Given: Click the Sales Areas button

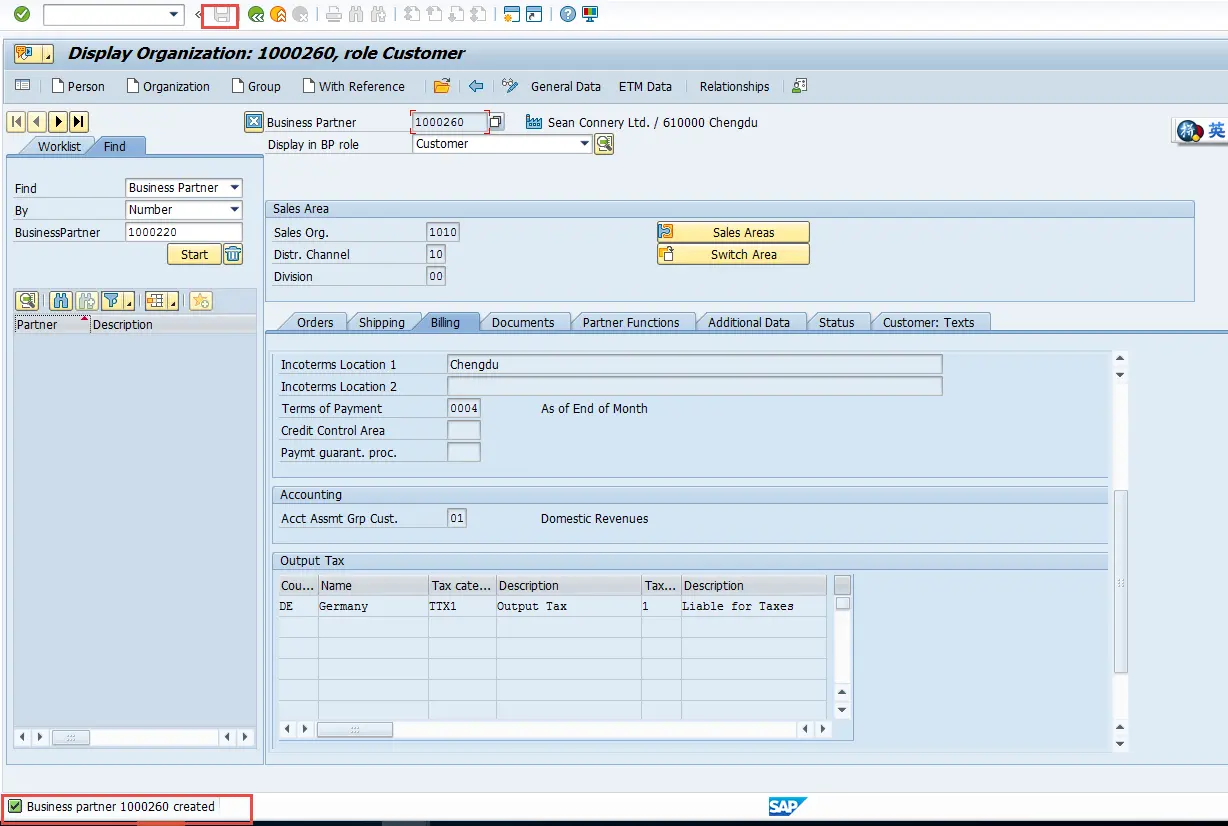Looking at the screenshot, I should pos(733,232).
